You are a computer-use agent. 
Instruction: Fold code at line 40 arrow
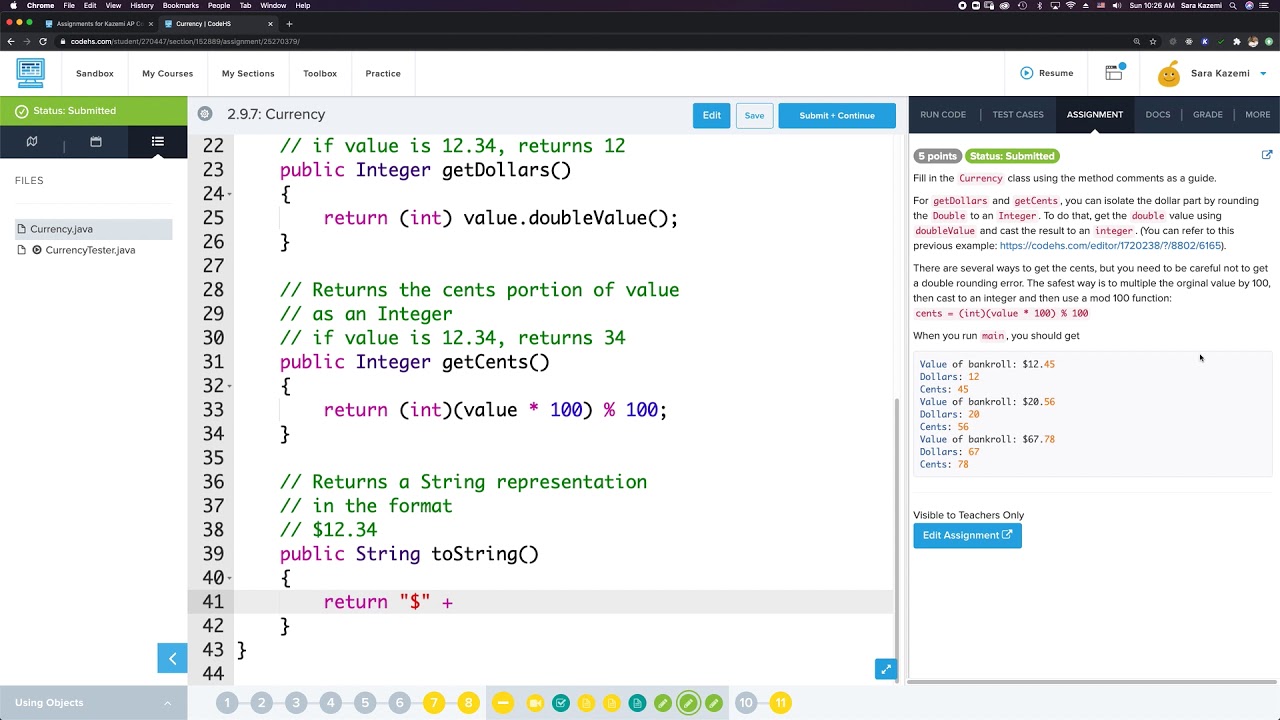(230, 578)
